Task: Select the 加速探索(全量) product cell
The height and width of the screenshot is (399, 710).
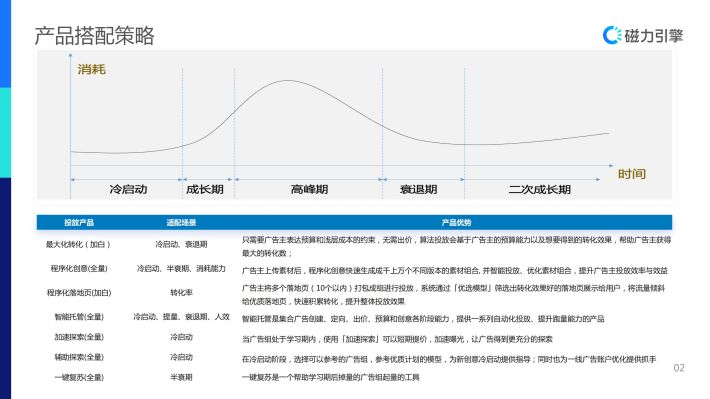Action: [79, 337]
